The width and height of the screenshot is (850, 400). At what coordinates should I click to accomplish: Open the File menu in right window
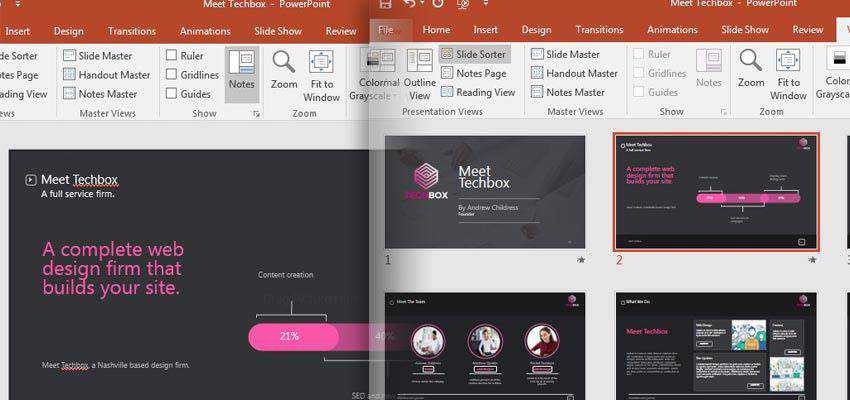click(387, 30)
